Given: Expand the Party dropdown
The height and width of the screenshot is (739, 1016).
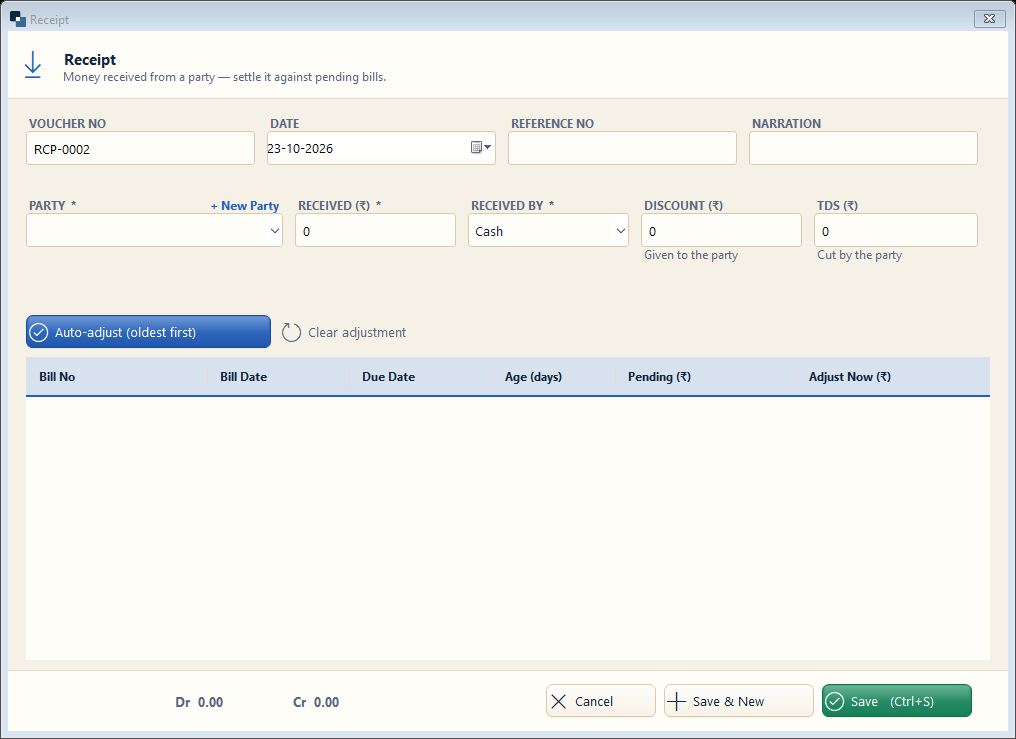Looking at the screenshot, I should point(275,231).
